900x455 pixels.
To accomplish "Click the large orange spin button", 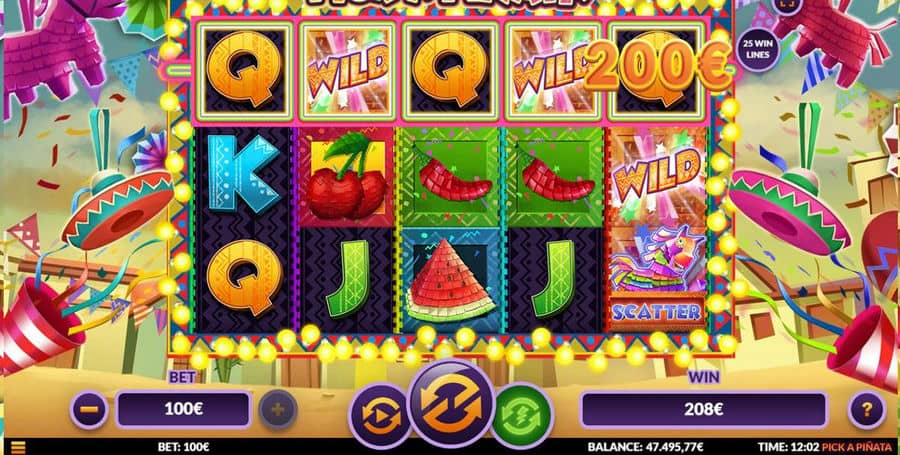I will [451, 403].
